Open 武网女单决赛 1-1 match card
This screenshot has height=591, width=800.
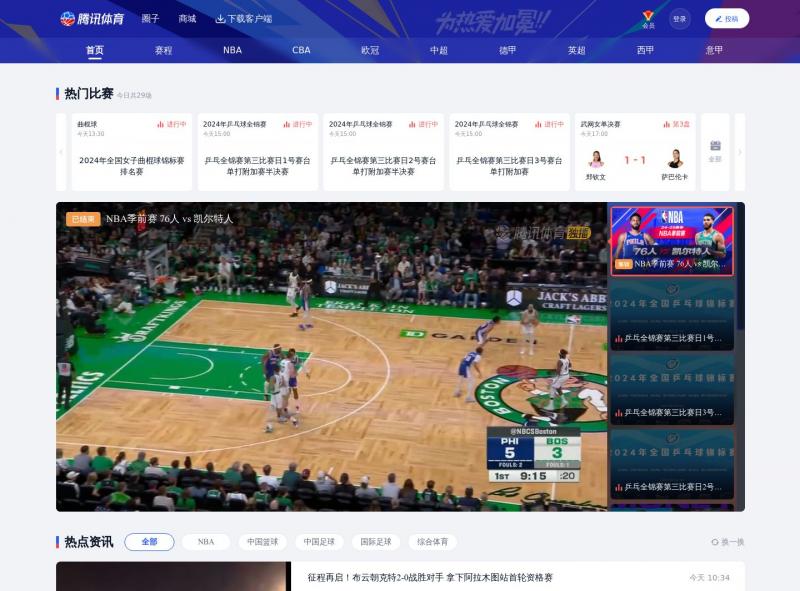(635, 152)
